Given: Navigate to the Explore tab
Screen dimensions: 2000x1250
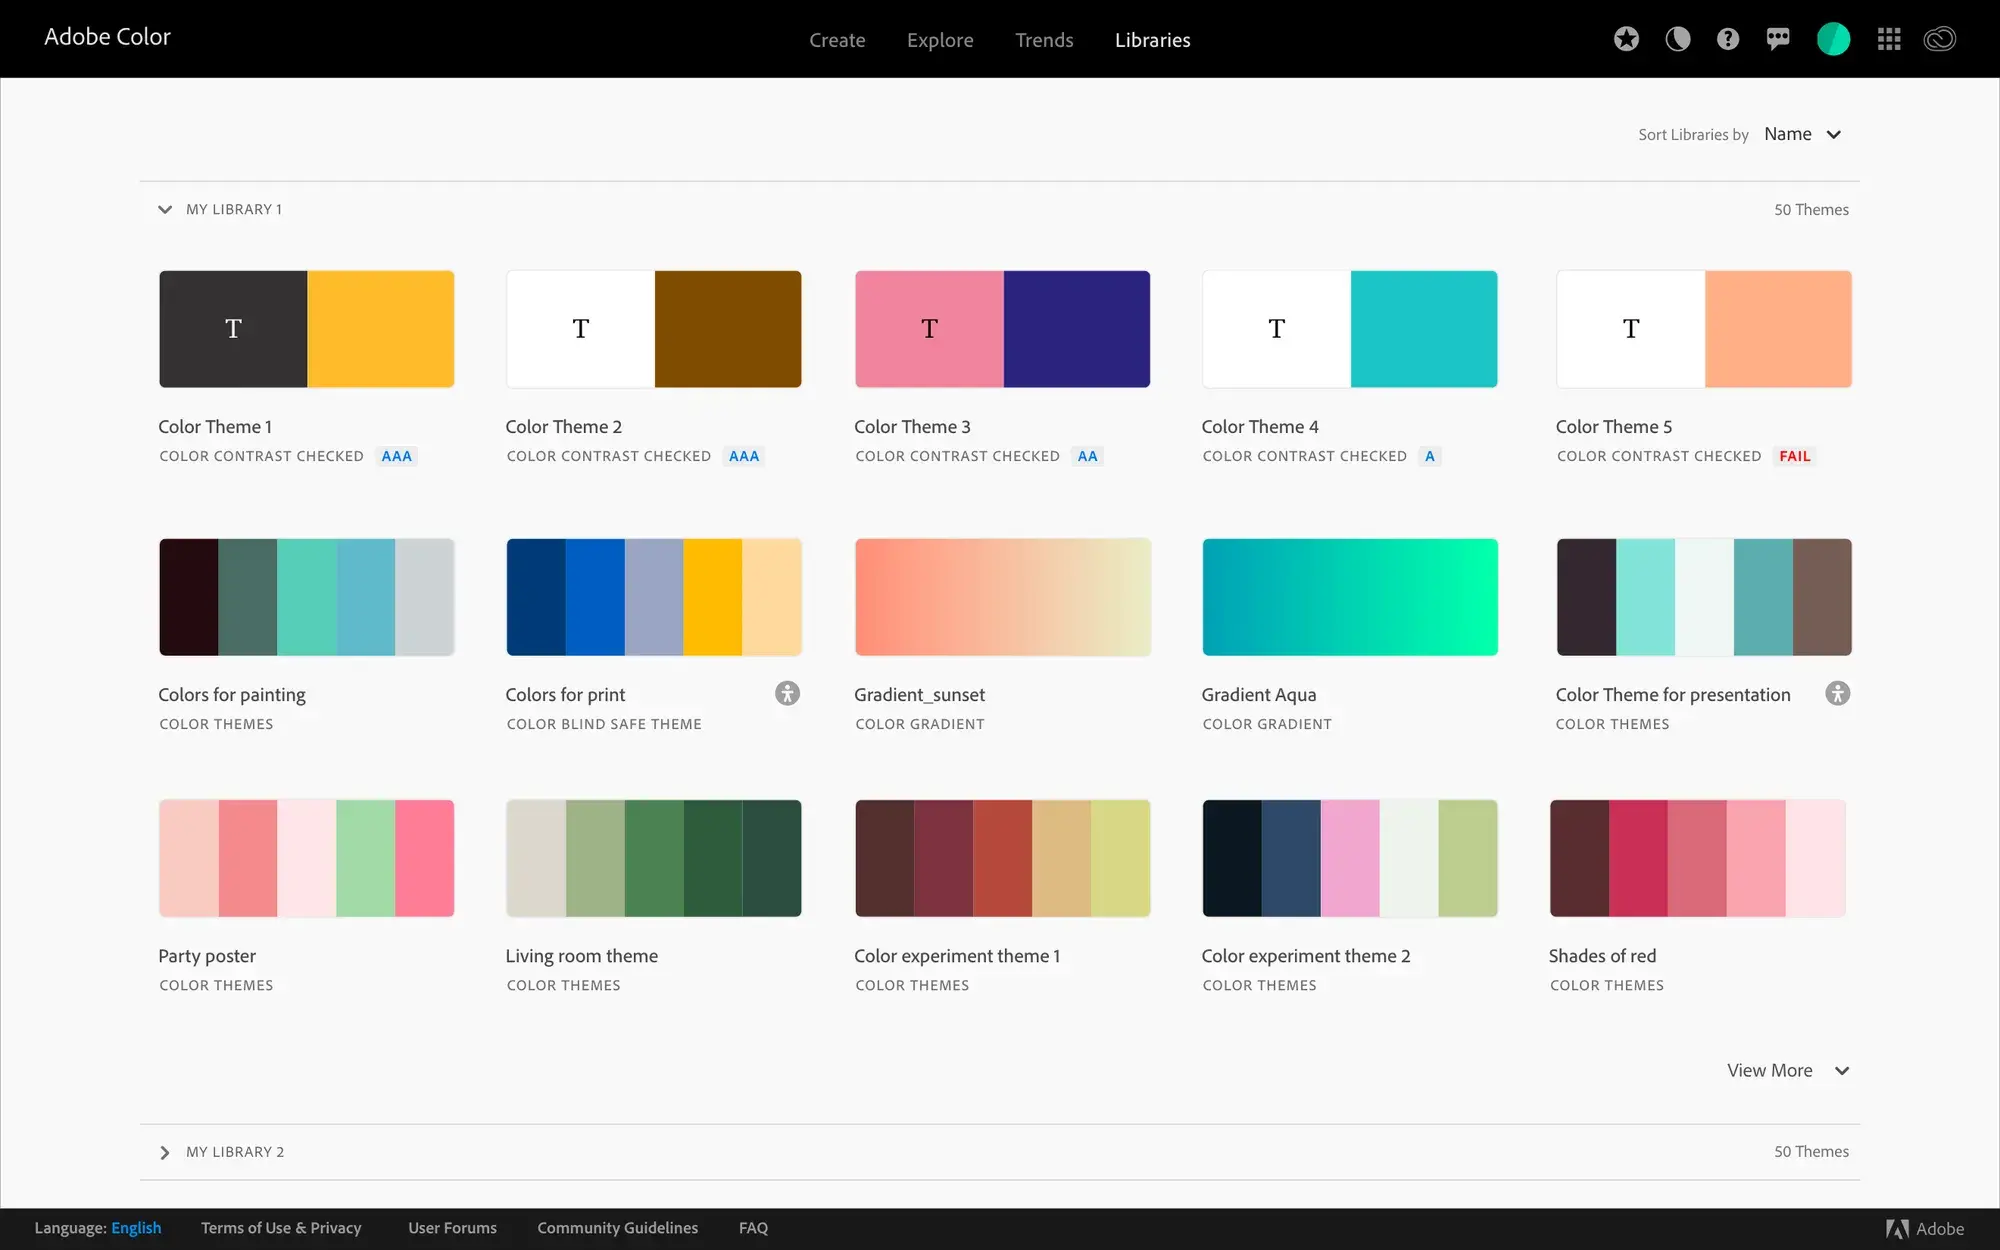Looking at the screenshot, I should (940, 39).
